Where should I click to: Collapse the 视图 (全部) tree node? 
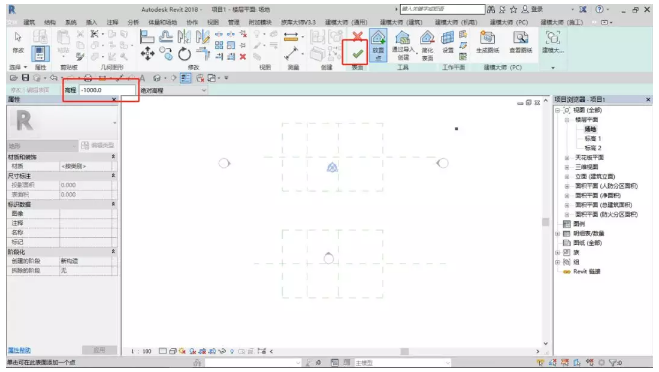click(x=557, y=110)
